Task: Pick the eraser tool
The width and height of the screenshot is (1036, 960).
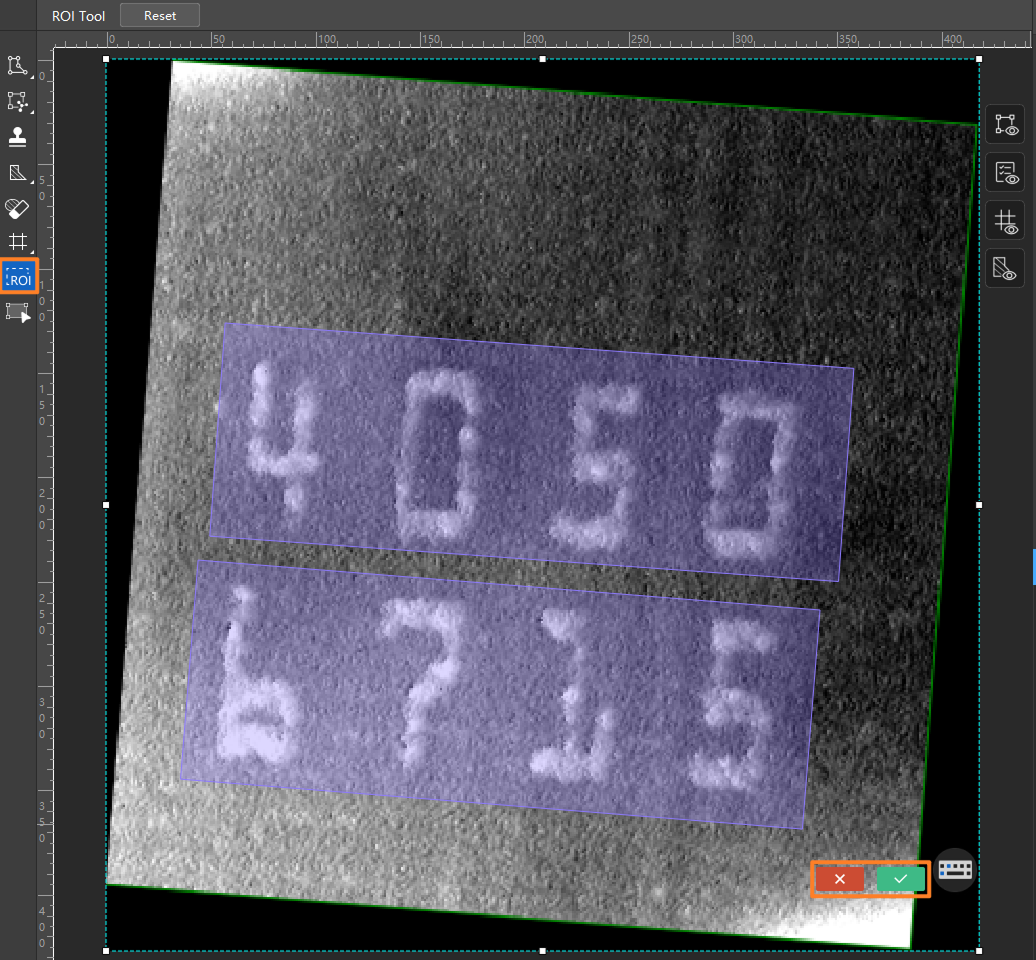Action: pyautogui.click(x=17, y=208)
